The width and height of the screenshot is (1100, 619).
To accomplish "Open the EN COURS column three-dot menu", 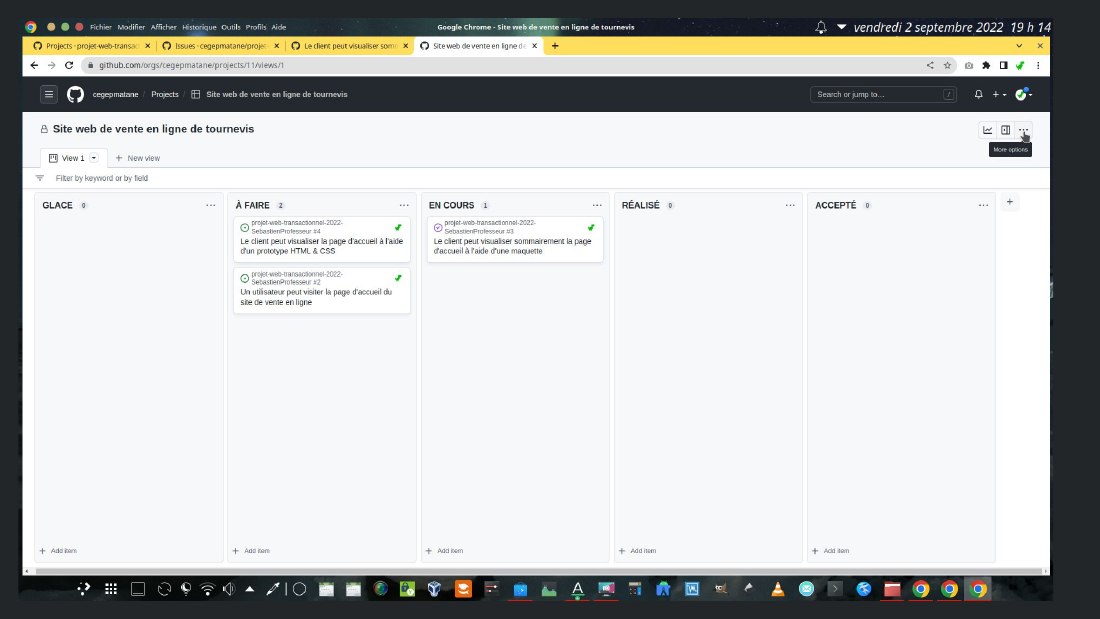I will 597,205.
